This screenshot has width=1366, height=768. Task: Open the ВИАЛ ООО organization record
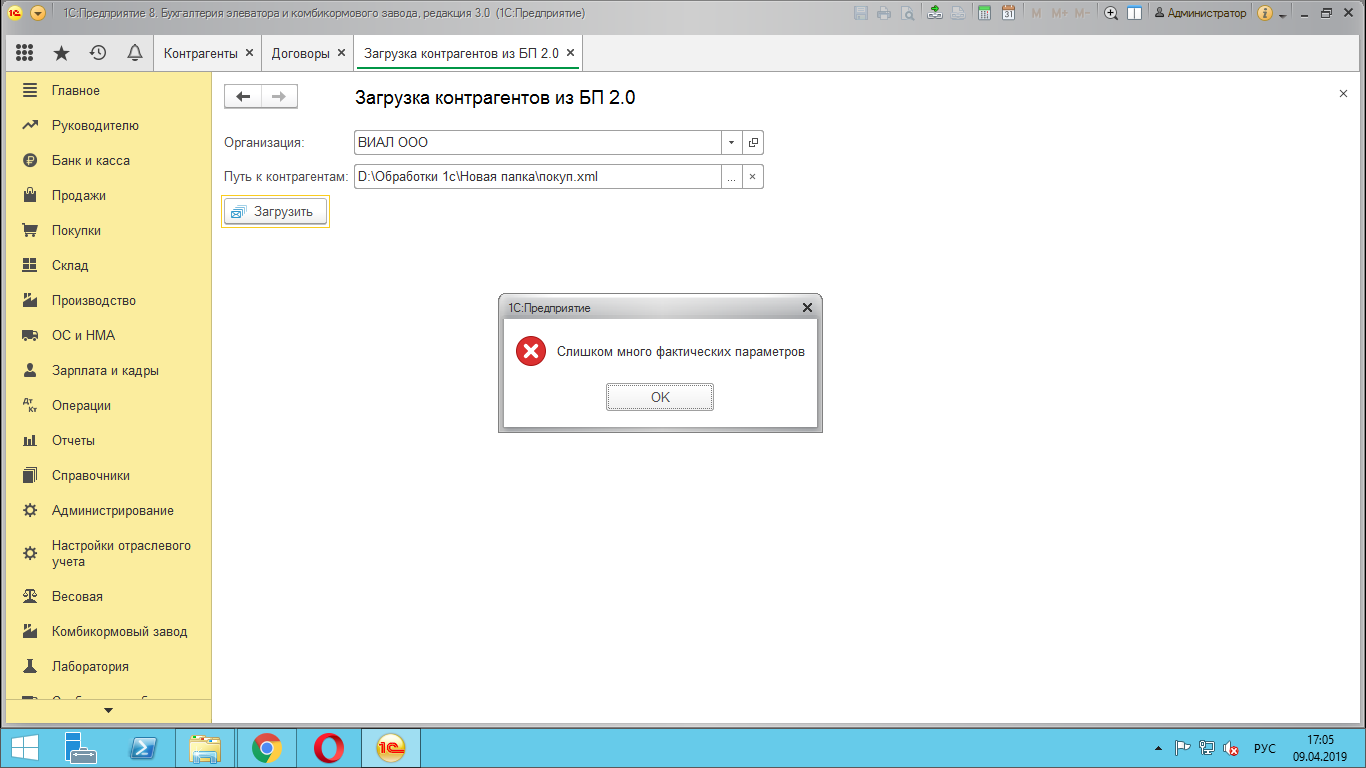pos(754,142)
